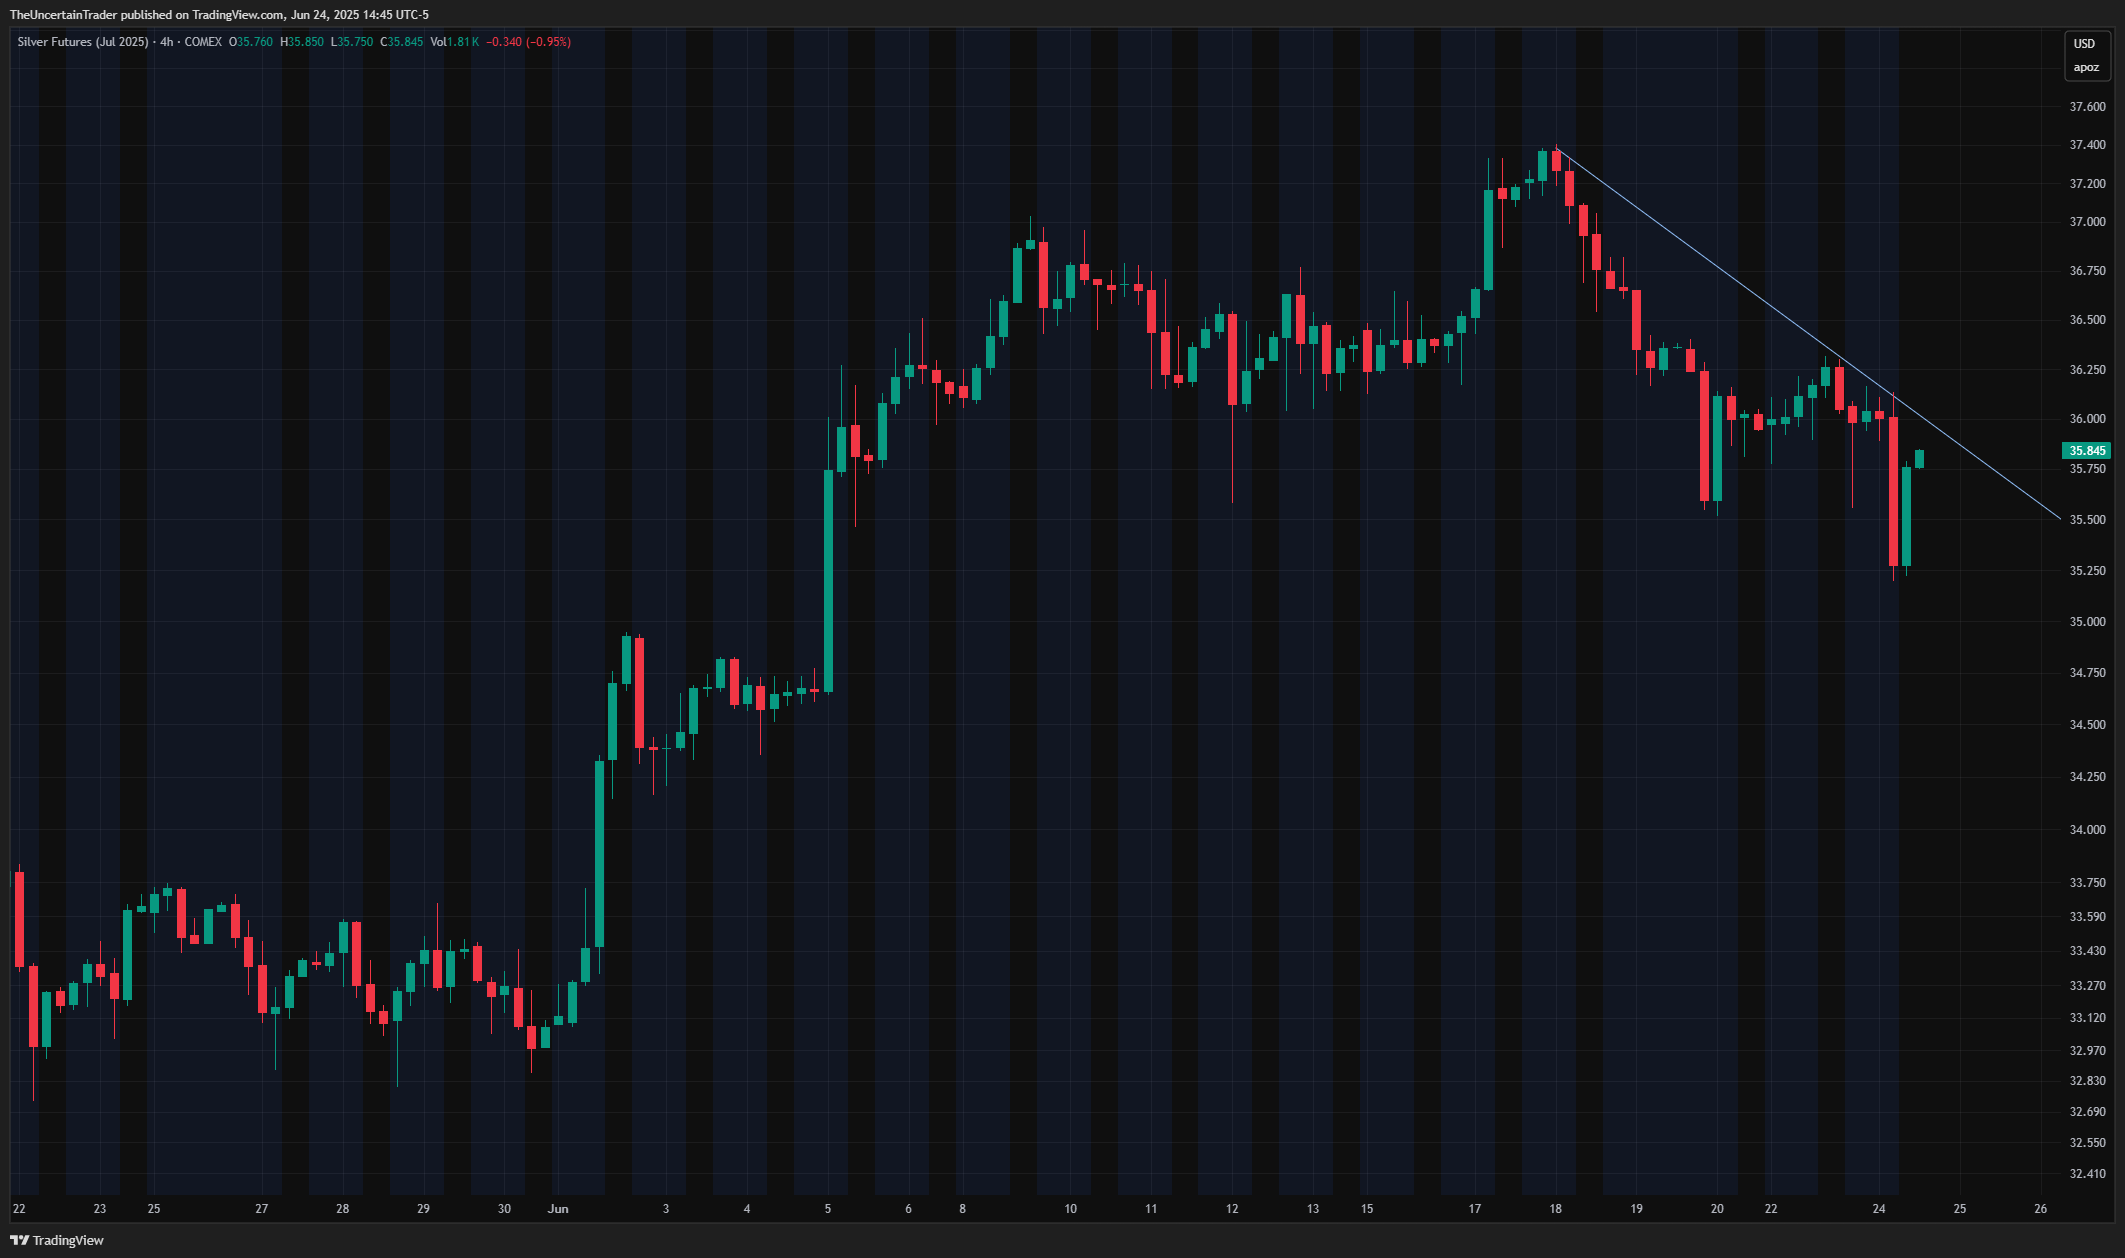The width and height of the screenshot is (2125, 1258).
Task: Click the low value L35.750 in legend
Action: (352, 42)
